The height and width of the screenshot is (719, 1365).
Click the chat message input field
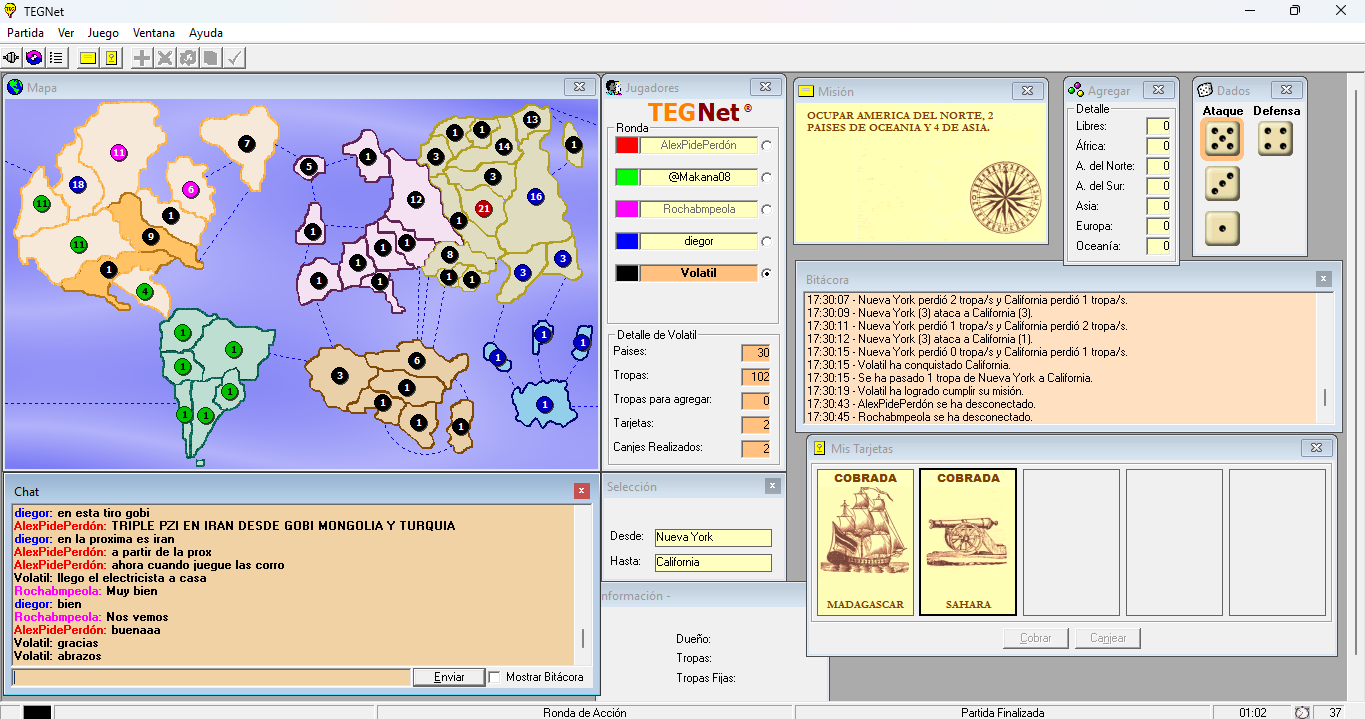point(211,677)
